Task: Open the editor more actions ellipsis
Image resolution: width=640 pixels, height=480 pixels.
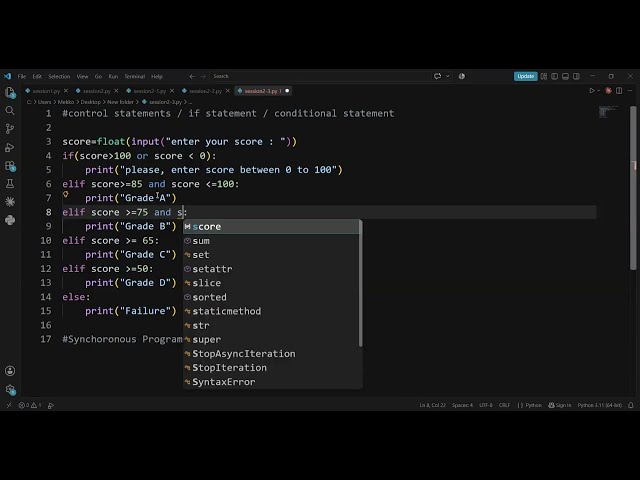Action: click(630, 91)
